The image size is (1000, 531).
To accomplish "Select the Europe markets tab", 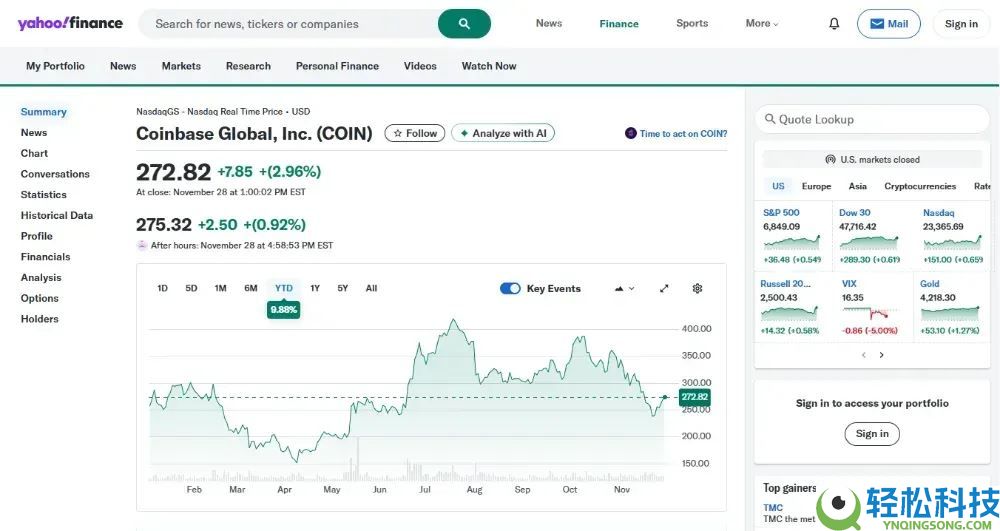I will coord(816,186).
